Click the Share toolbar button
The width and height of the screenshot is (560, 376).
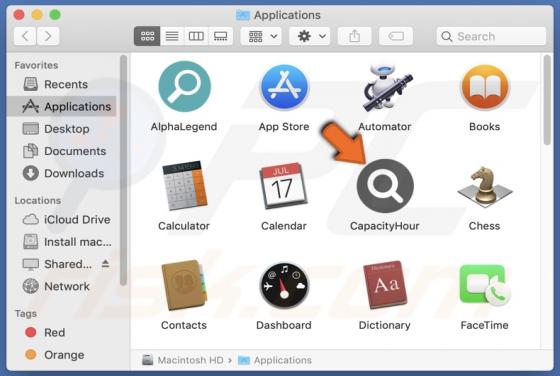[x=354, y=36]
